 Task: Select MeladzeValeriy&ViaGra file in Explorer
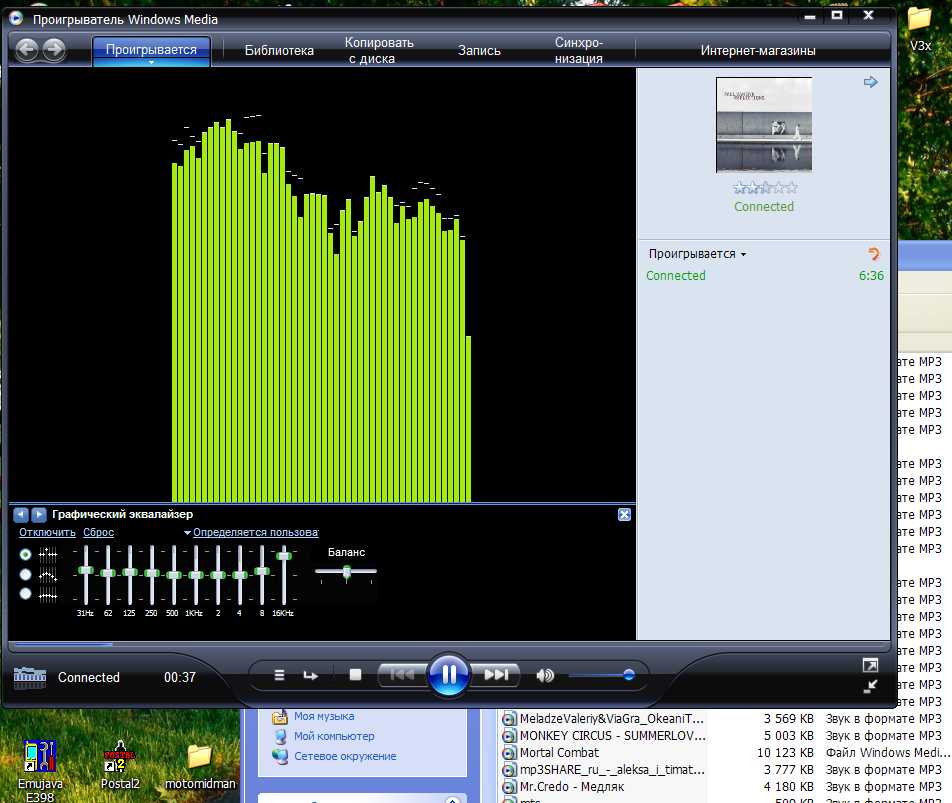tap(611, 719)
